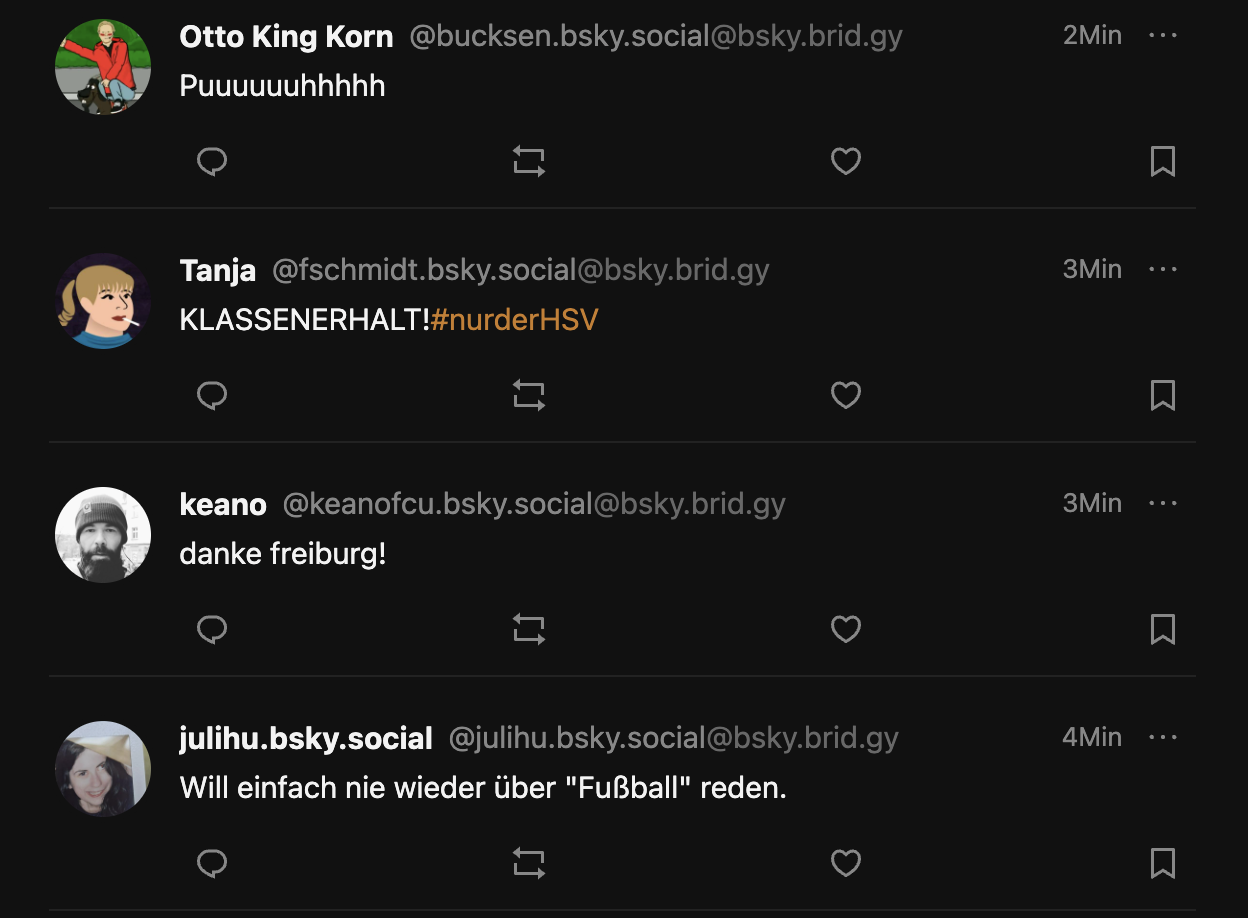Open more options for Otto King Korn's post
Screen dimensions: 1248x918
point(1163,35)
